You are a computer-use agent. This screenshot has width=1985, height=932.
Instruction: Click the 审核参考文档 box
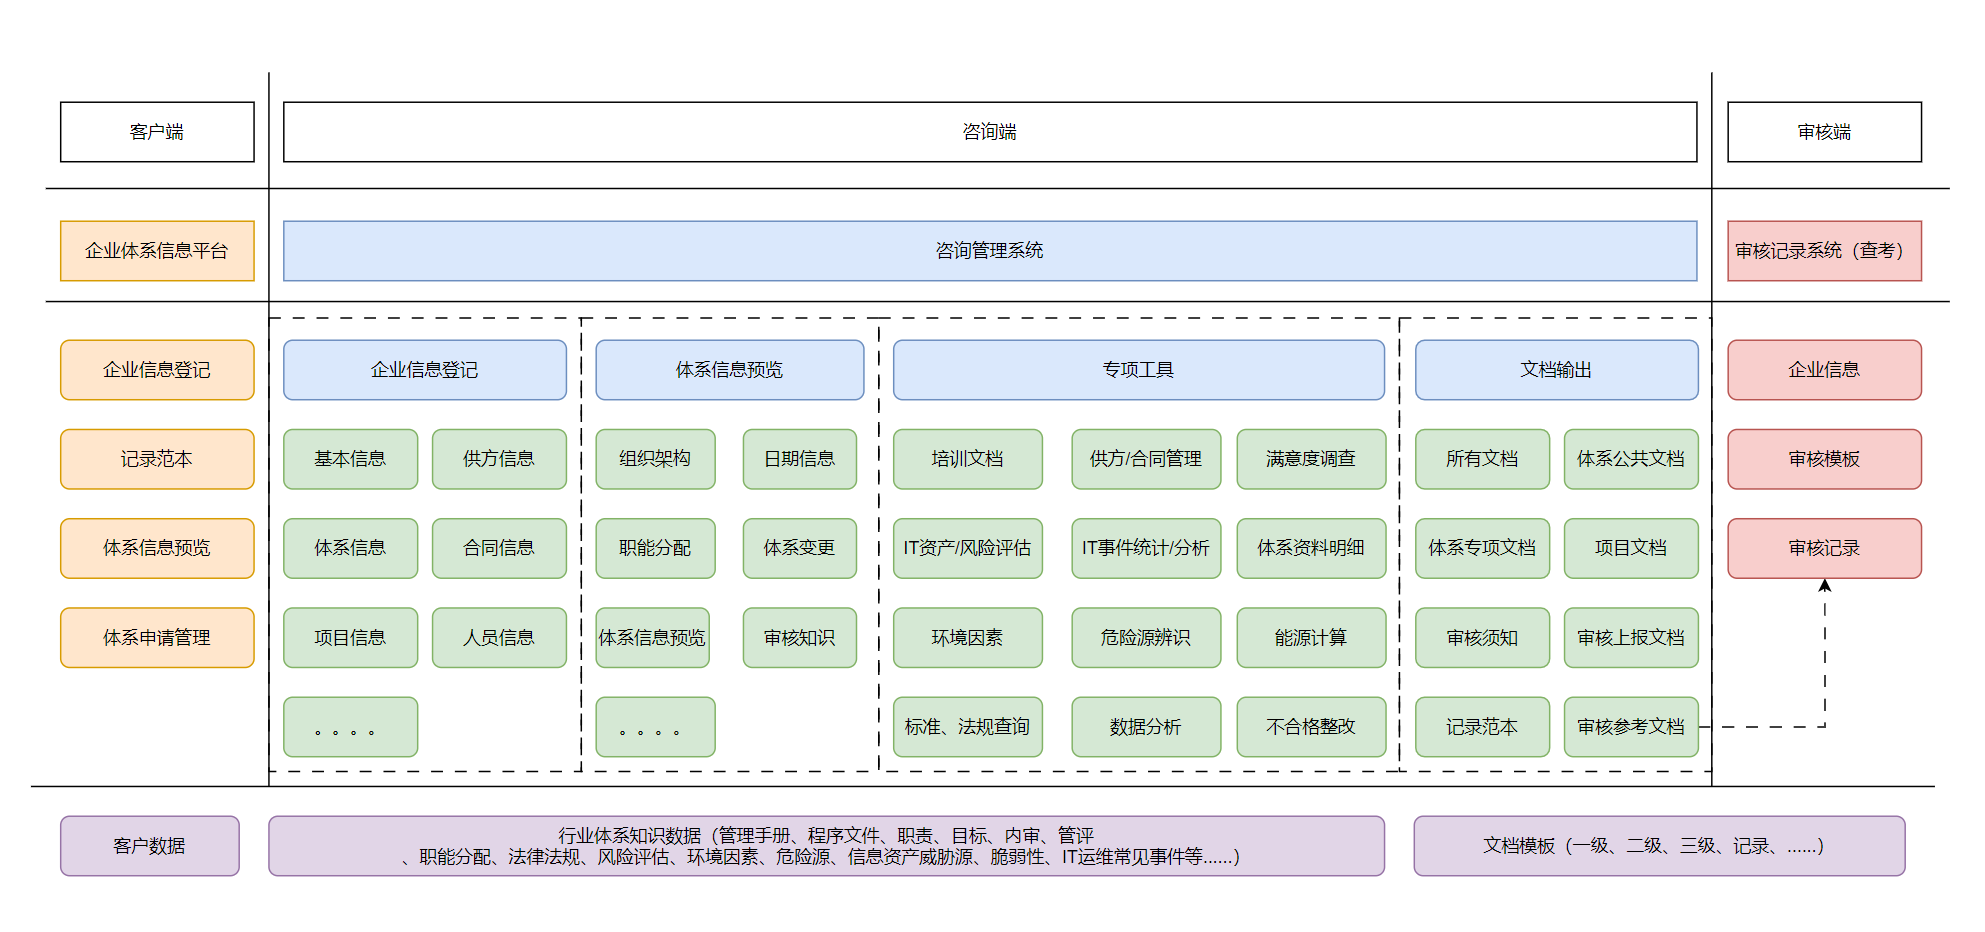1630,727
